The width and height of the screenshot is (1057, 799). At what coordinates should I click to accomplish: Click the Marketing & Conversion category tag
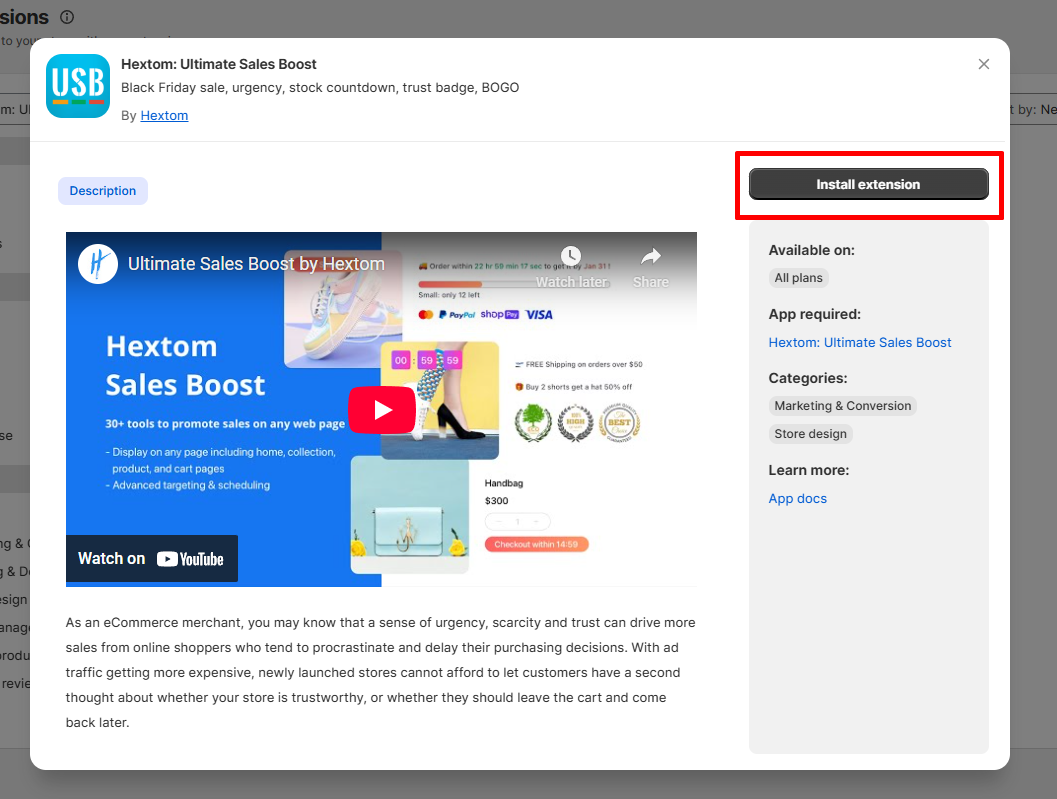point(842,406)
